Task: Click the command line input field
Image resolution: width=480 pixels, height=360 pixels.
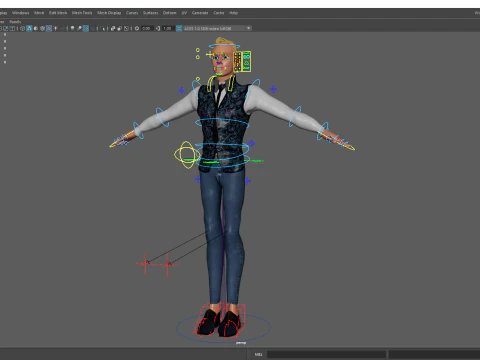Action: 326,354
